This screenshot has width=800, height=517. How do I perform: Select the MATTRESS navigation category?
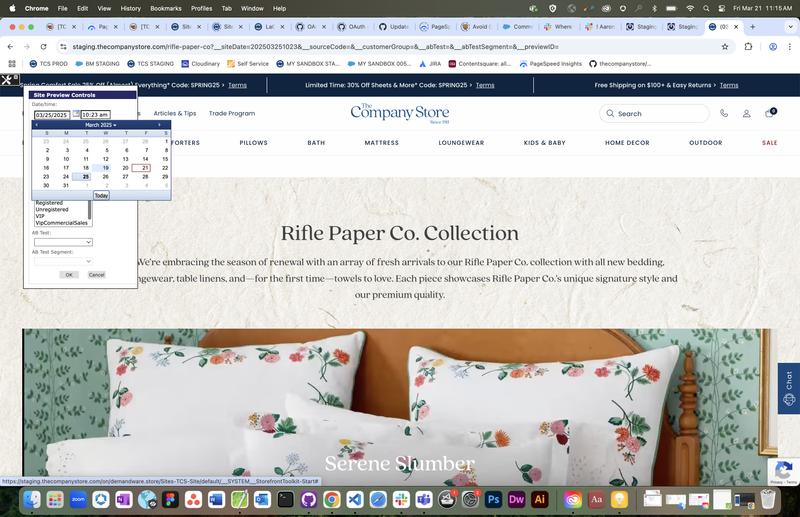pyautogui.click(x=381, y=143)
